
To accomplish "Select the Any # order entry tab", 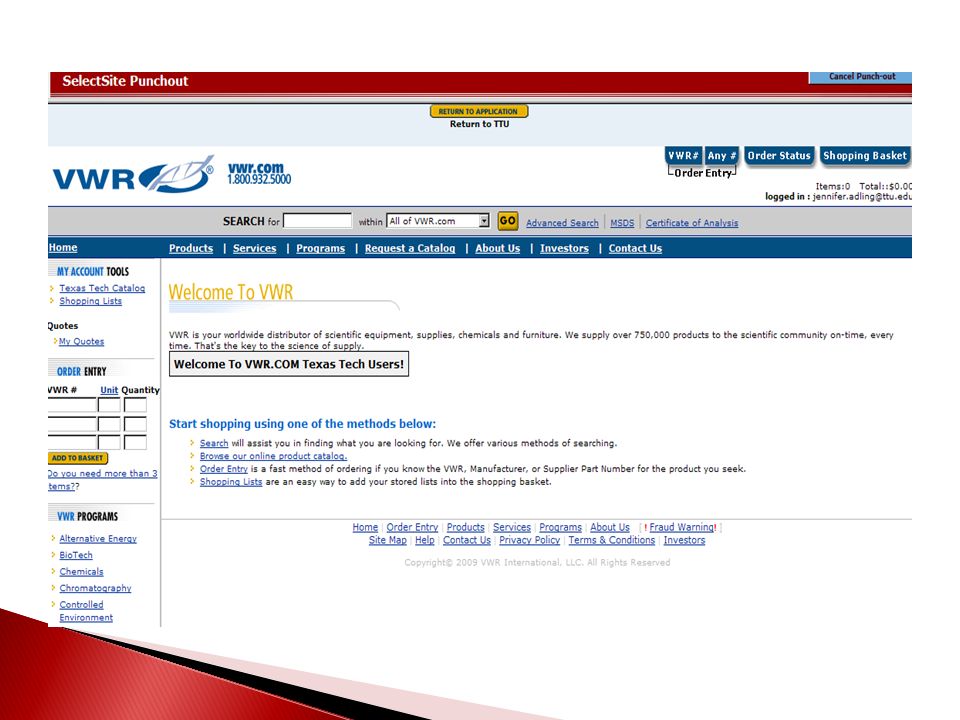I will pyautogui.click(x=721, y=156).
